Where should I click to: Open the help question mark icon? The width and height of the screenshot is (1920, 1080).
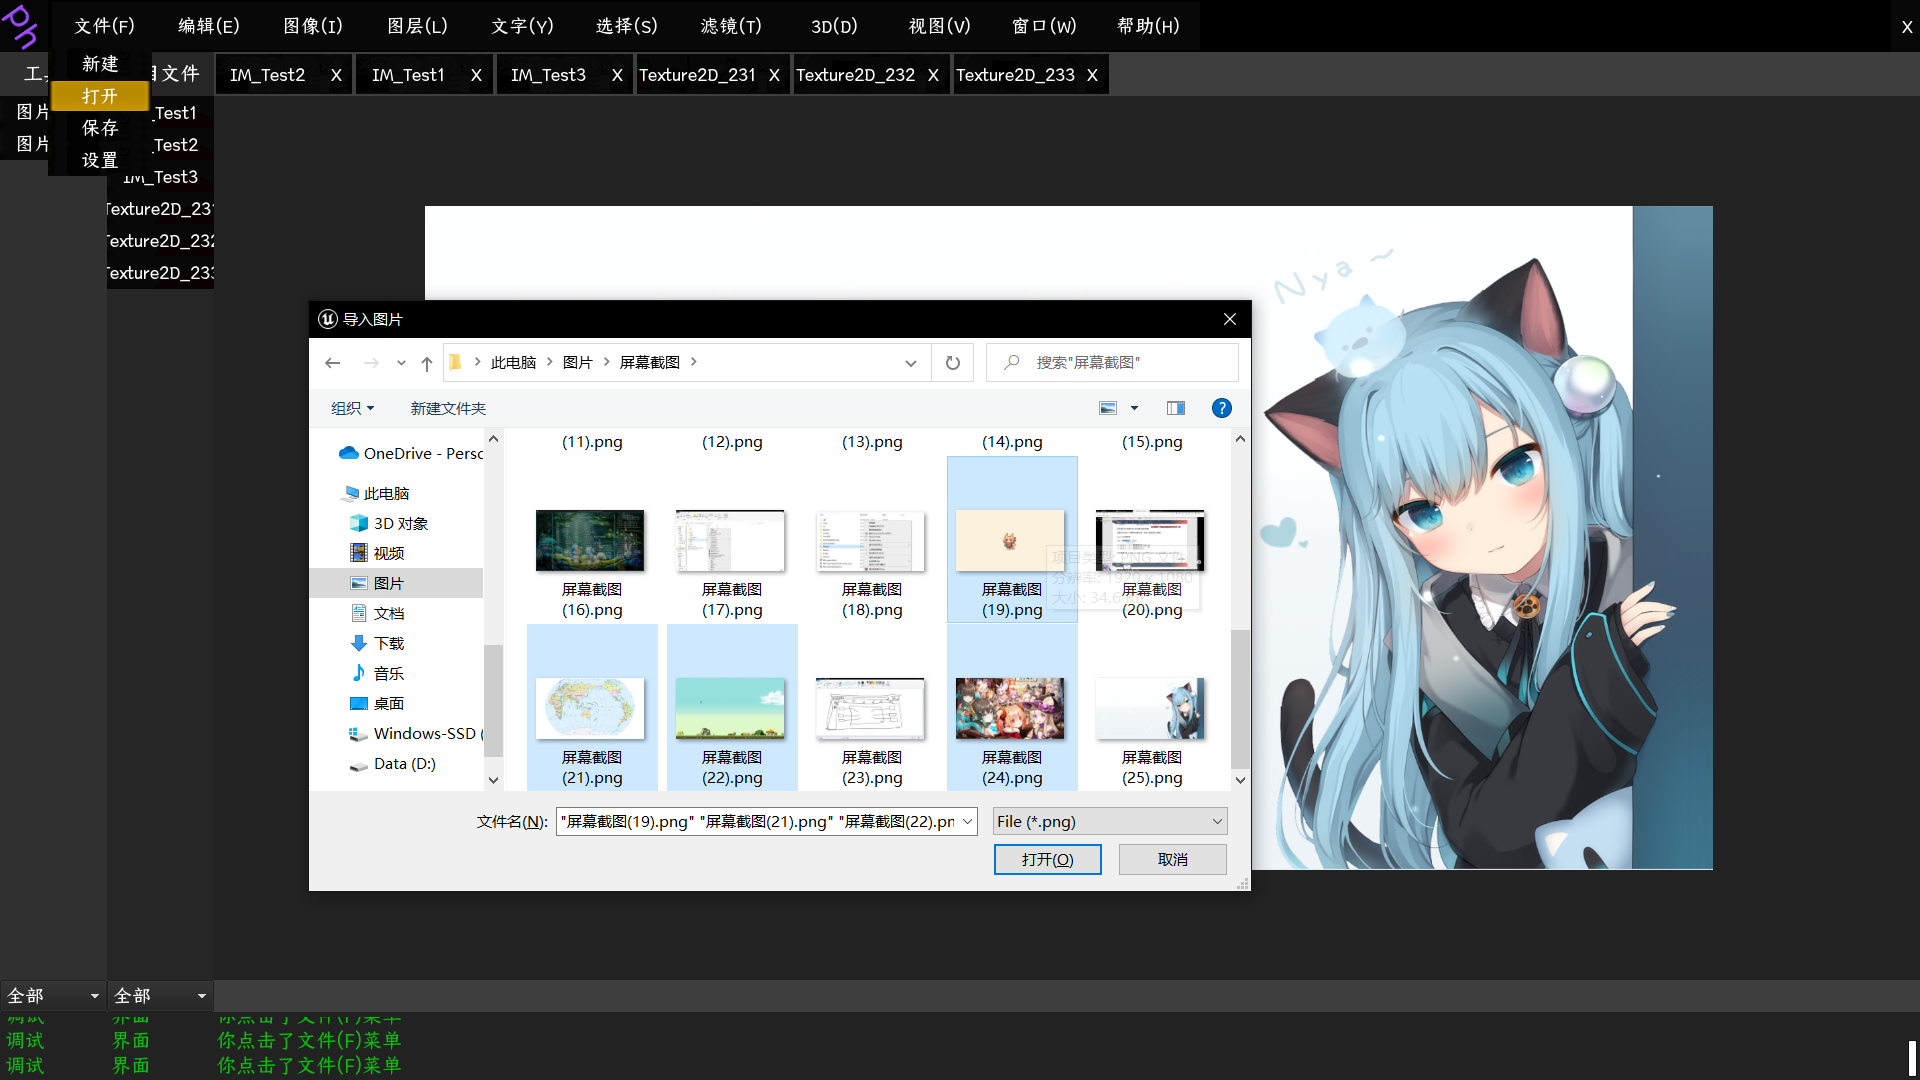pyautogui.click(x=1221, y=408)
